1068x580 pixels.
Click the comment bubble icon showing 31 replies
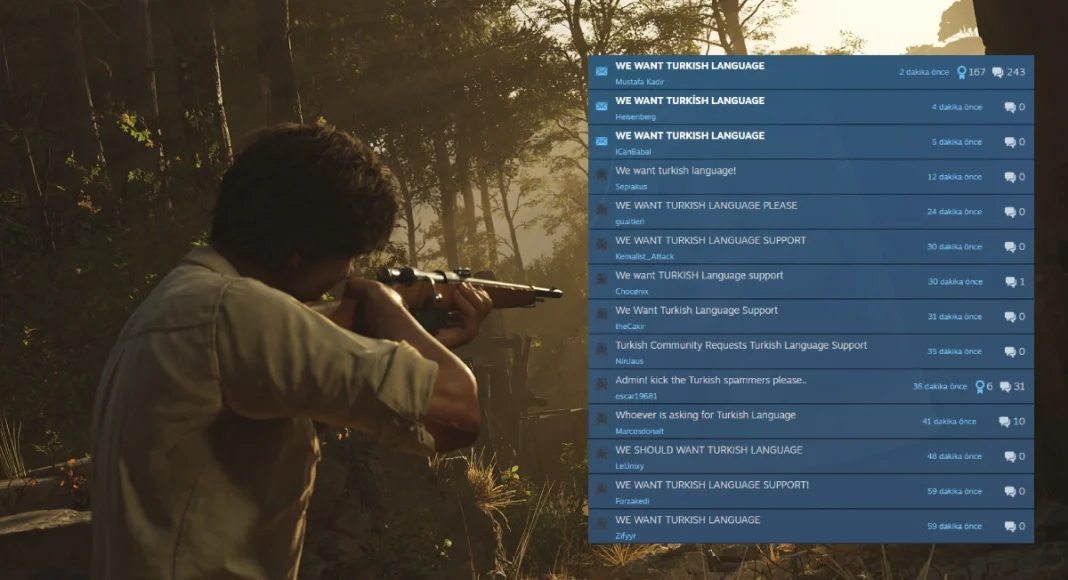(x=1005, y=387)
